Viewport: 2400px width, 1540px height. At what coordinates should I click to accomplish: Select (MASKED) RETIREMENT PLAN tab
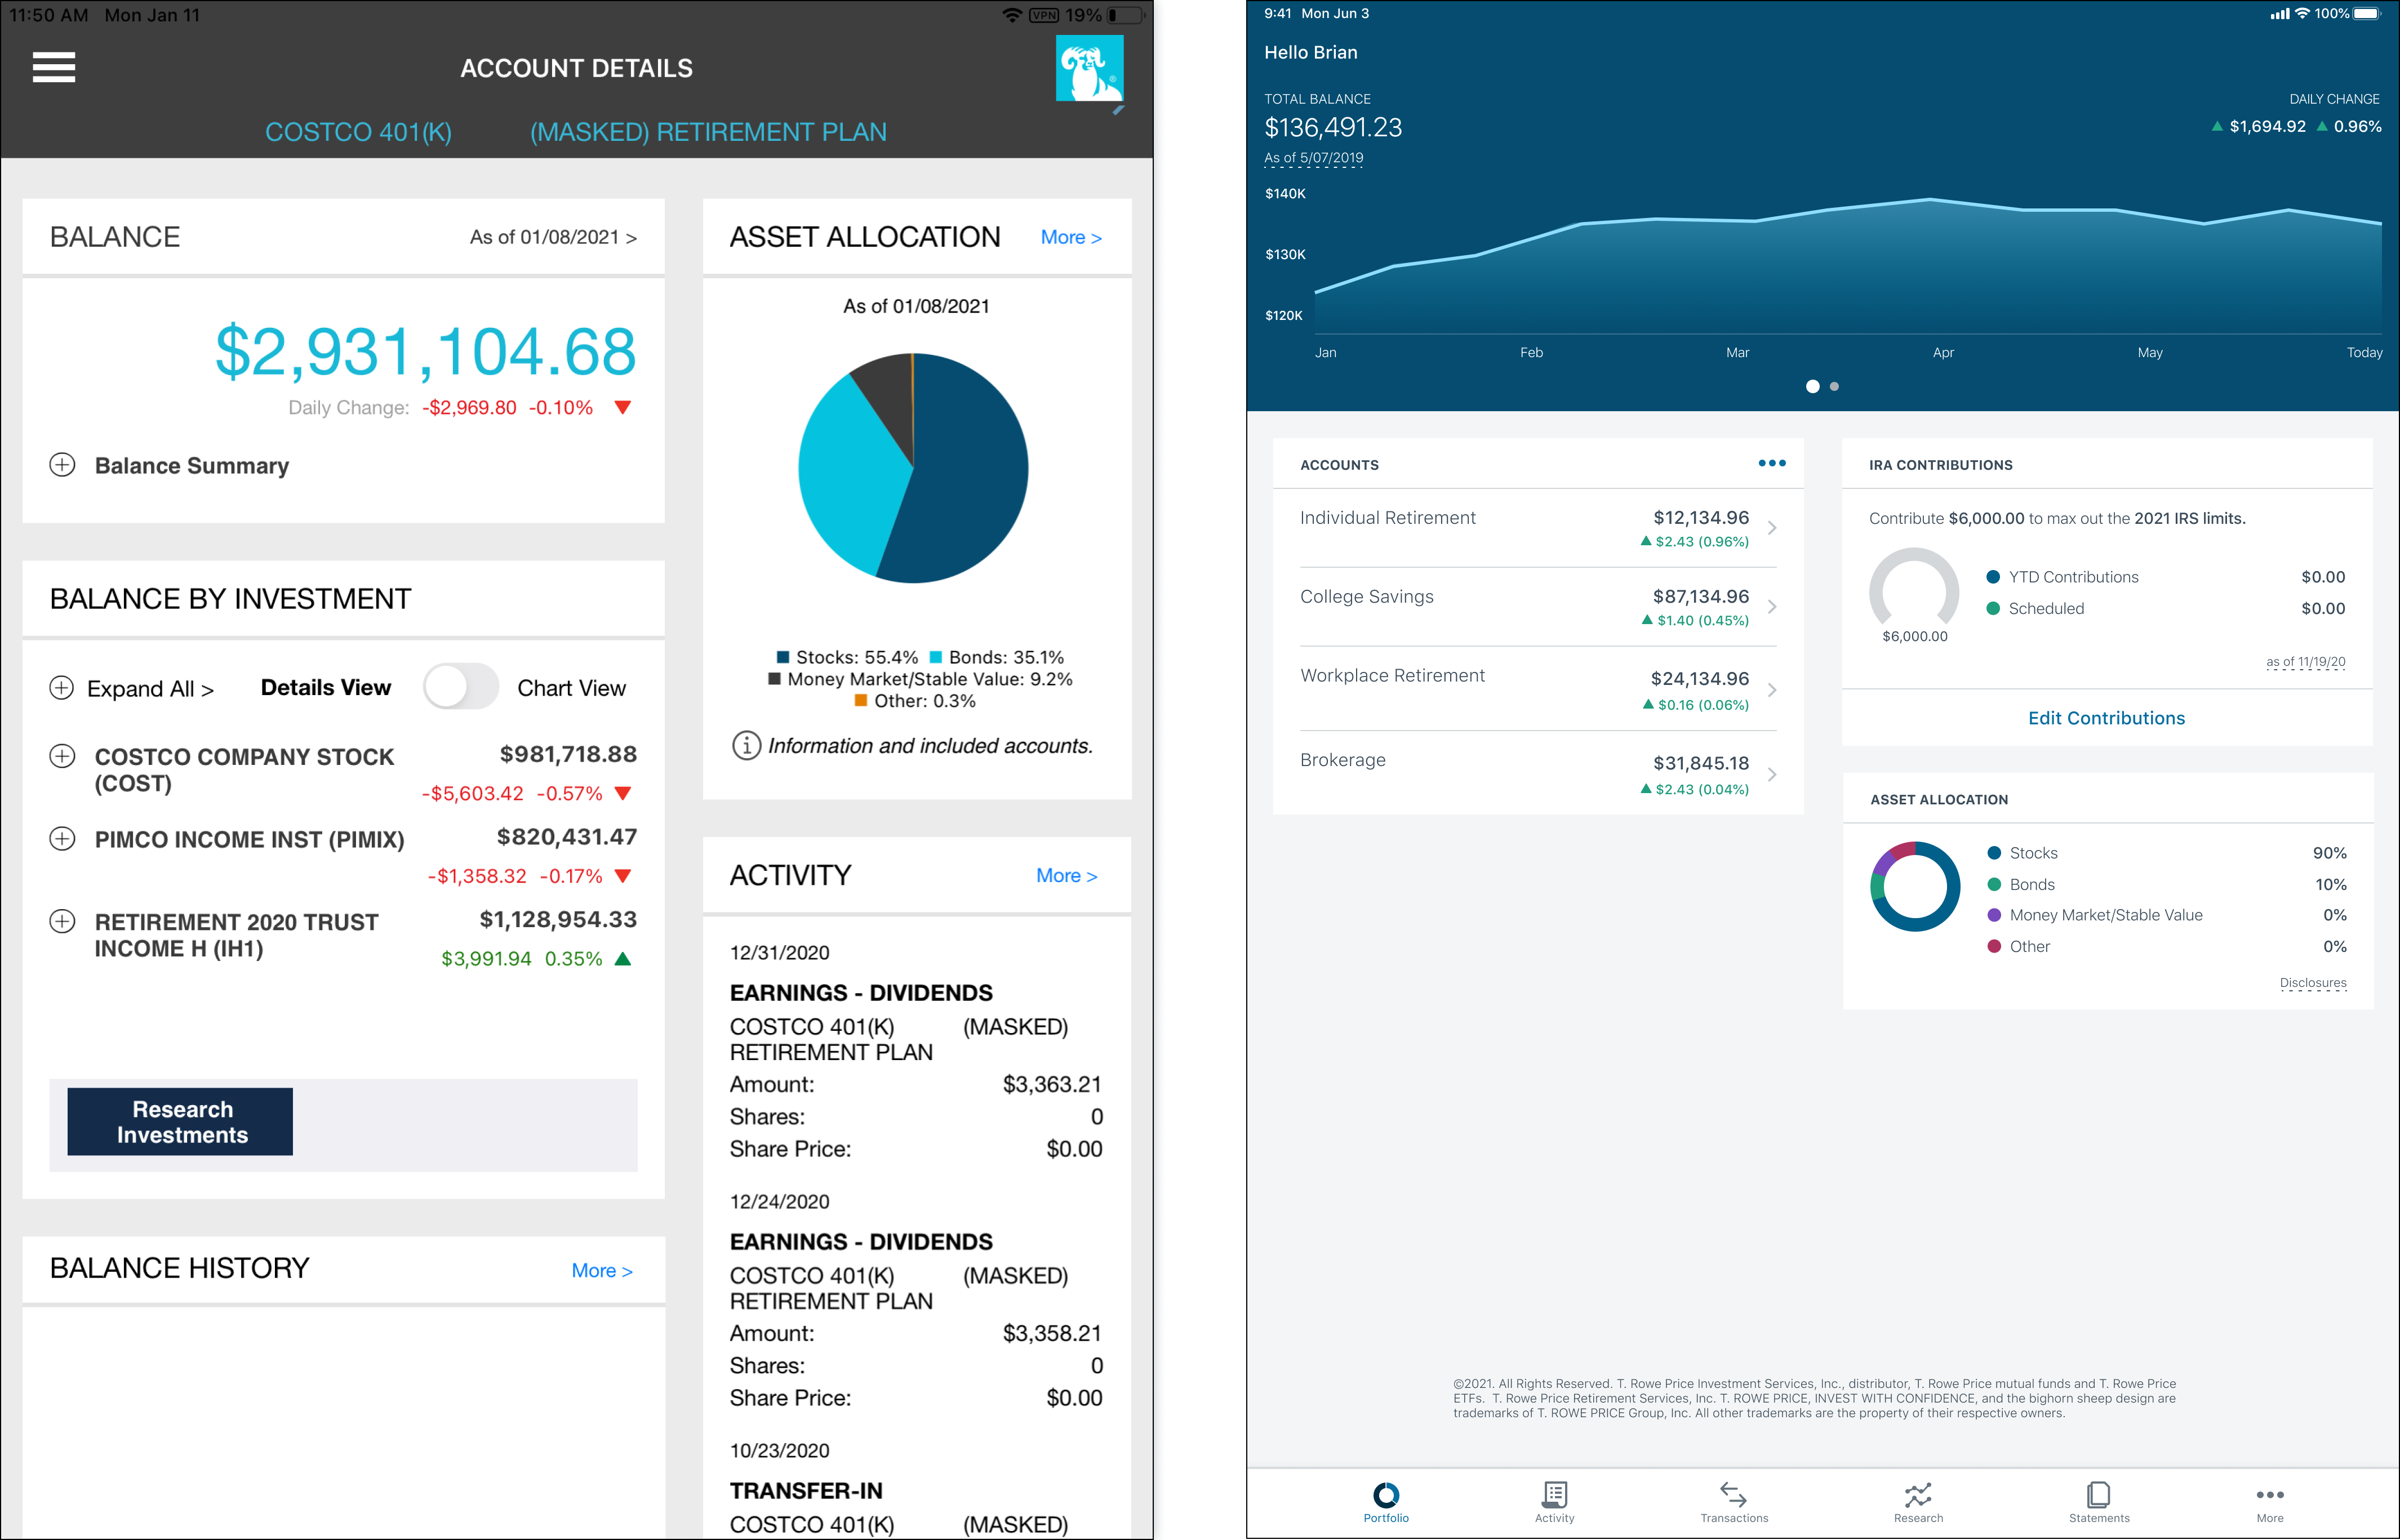[x=708, y=132]
